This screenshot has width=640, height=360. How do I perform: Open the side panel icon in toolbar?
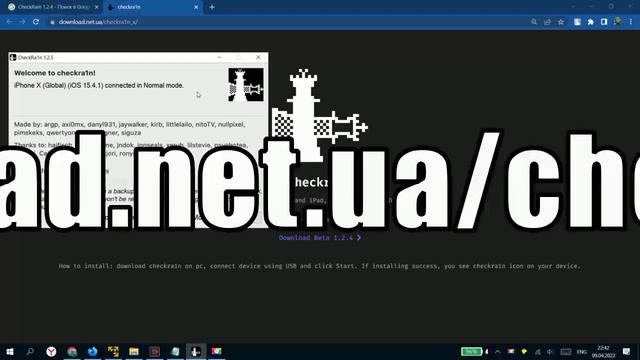pyautogui.click(x=604, y=22)
